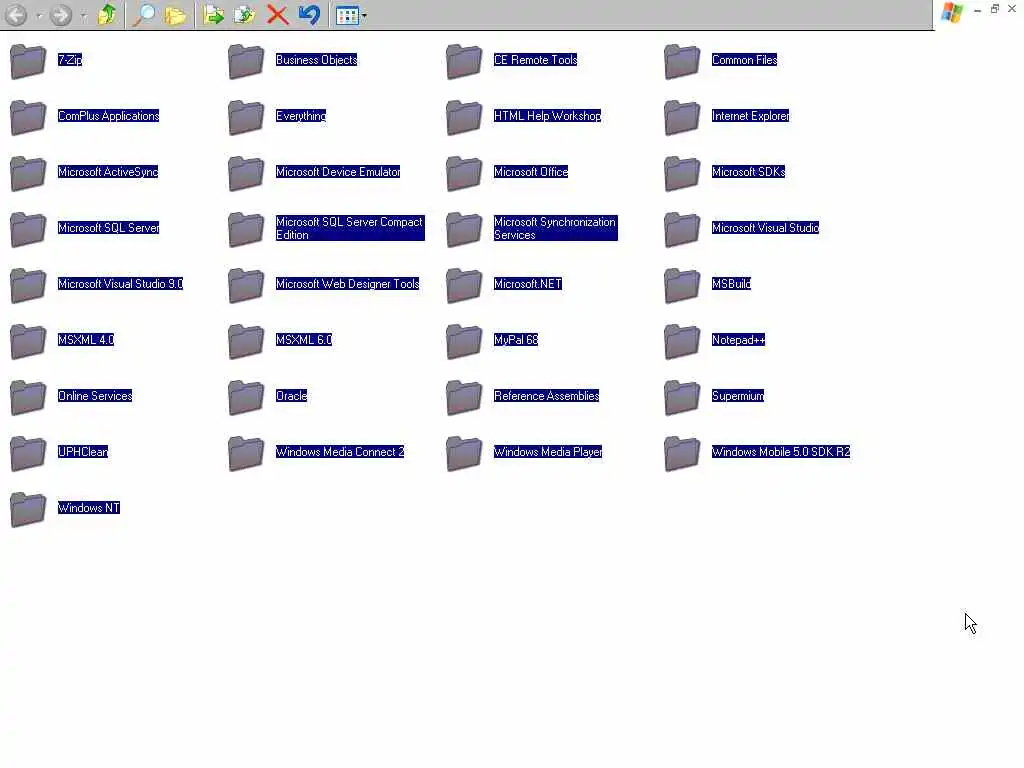
Task: Click the 'Reference Assemblies' folder name
Action: tap(547, 396)
